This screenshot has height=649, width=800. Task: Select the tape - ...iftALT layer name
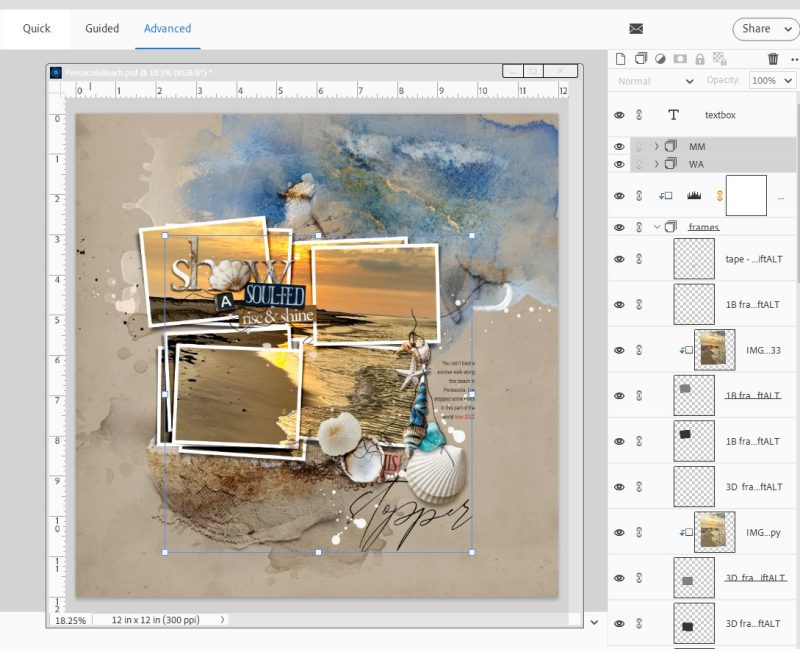(x=754, y=259)
